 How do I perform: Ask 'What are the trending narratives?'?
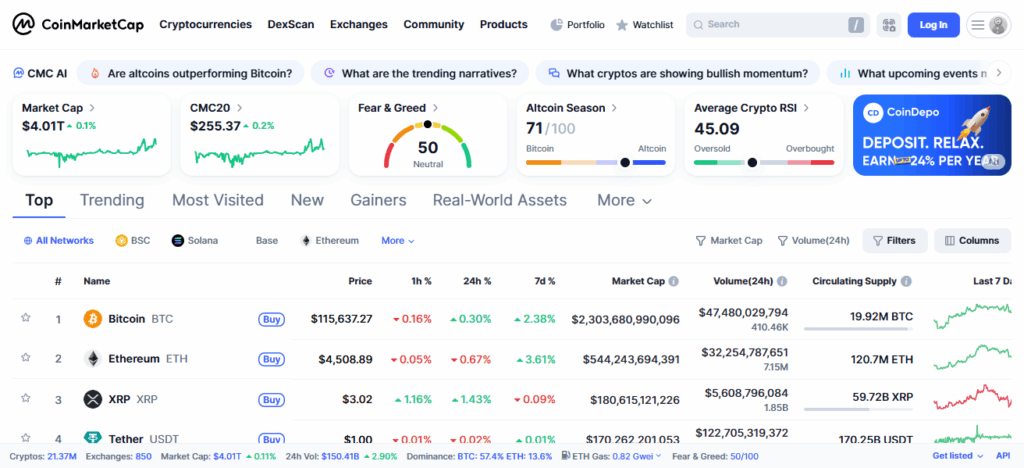(420, 73)
